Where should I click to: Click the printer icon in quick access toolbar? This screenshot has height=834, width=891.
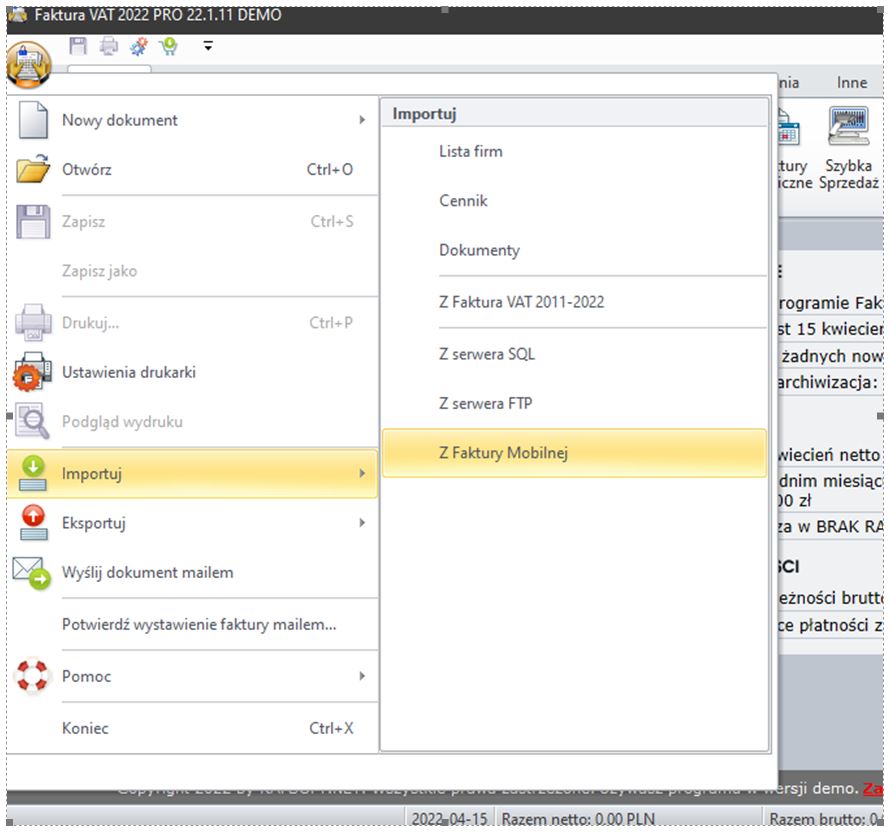pos(109,46)
